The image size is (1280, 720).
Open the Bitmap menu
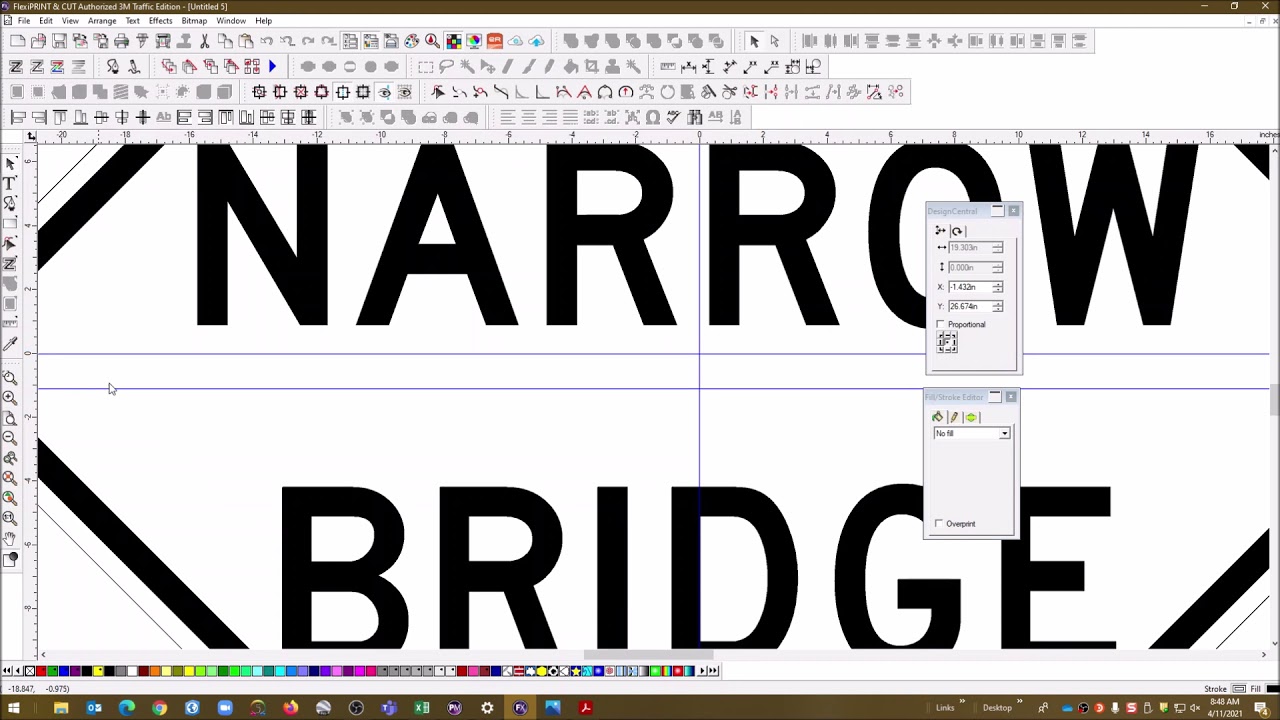click(x=194, y=21)
